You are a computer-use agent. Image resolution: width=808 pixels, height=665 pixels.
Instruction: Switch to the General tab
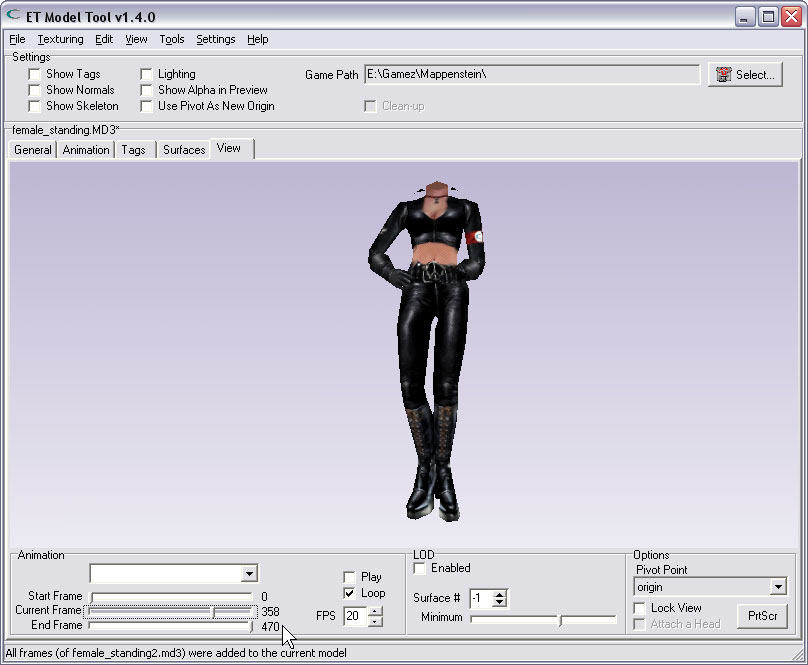33,150
